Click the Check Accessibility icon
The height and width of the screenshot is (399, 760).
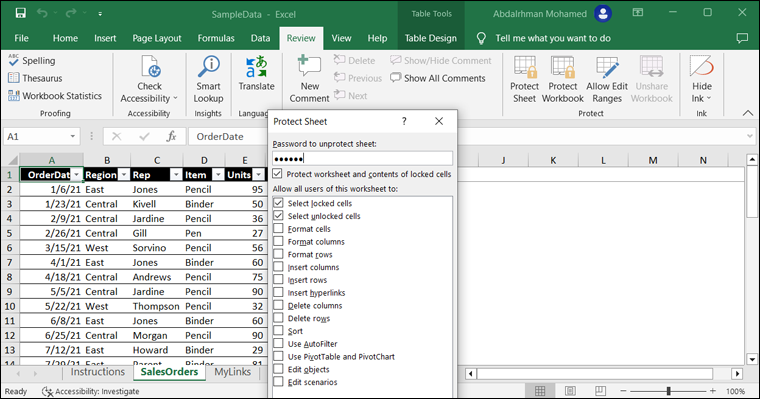150,67
